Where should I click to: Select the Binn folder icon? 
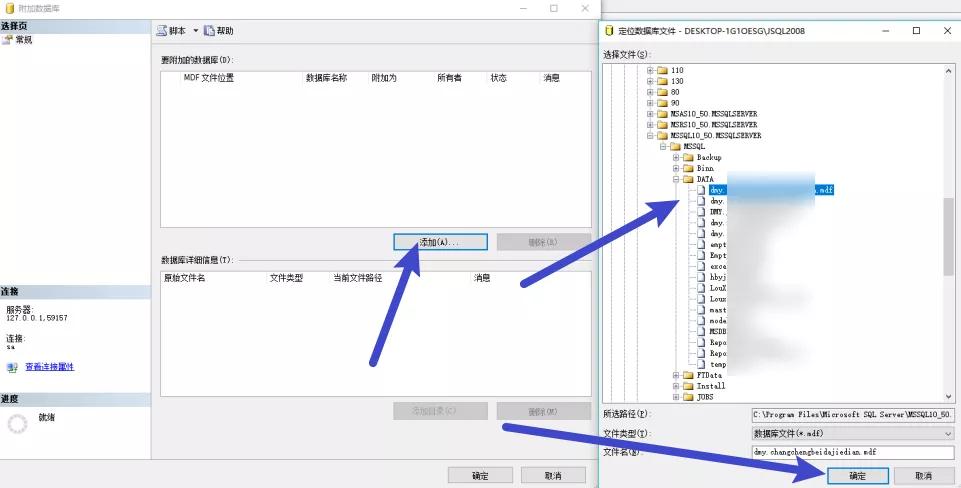point(688,168)
